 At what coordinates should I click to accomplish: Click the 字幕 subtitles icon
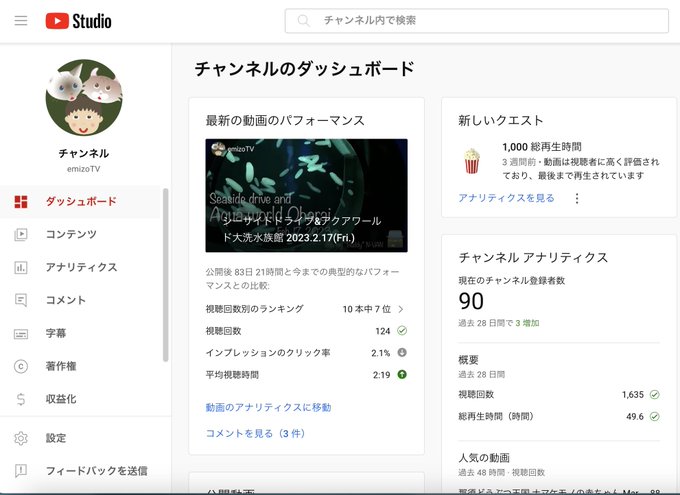(x=21, y=334)
